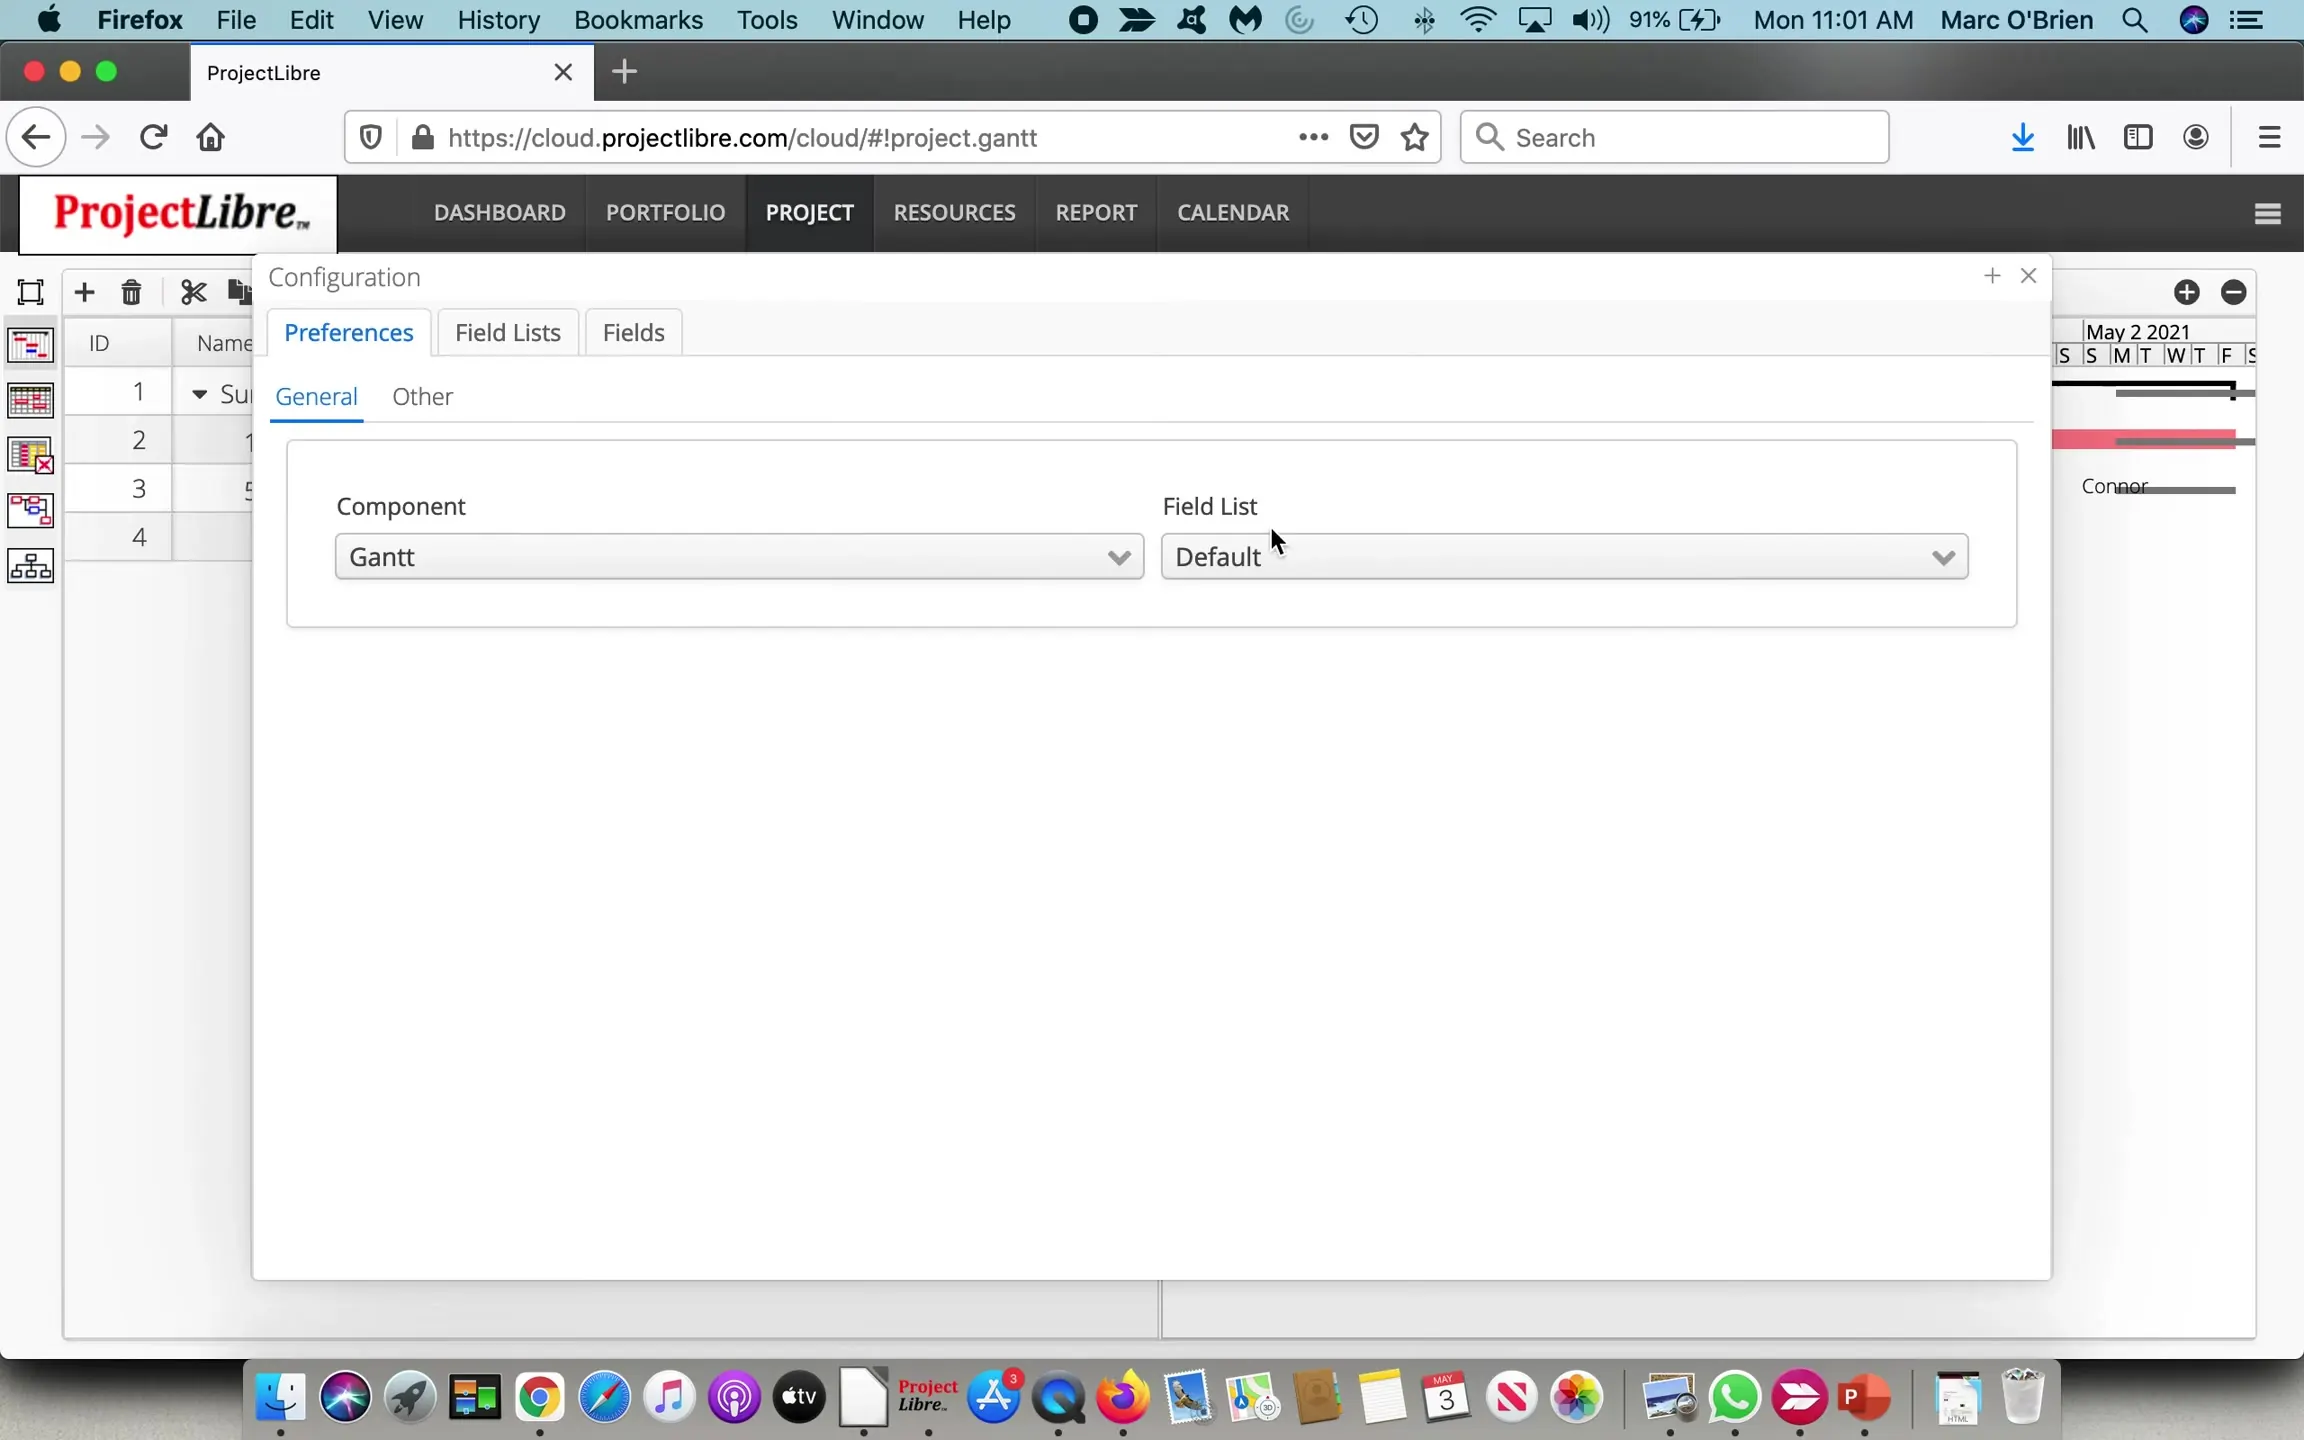
Task: Open the Gantt view sidebar icon
Action: pyautogui.click(x=31, y=346)
